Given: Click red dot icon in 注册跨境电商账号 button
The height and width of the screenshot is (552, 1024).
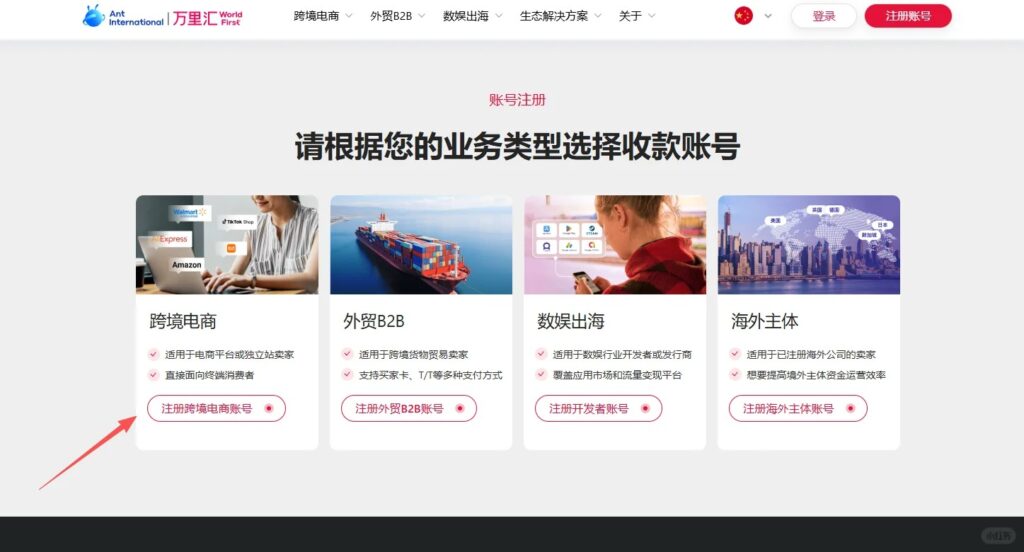Looking at the screenshot, I should tap(268, 408).
